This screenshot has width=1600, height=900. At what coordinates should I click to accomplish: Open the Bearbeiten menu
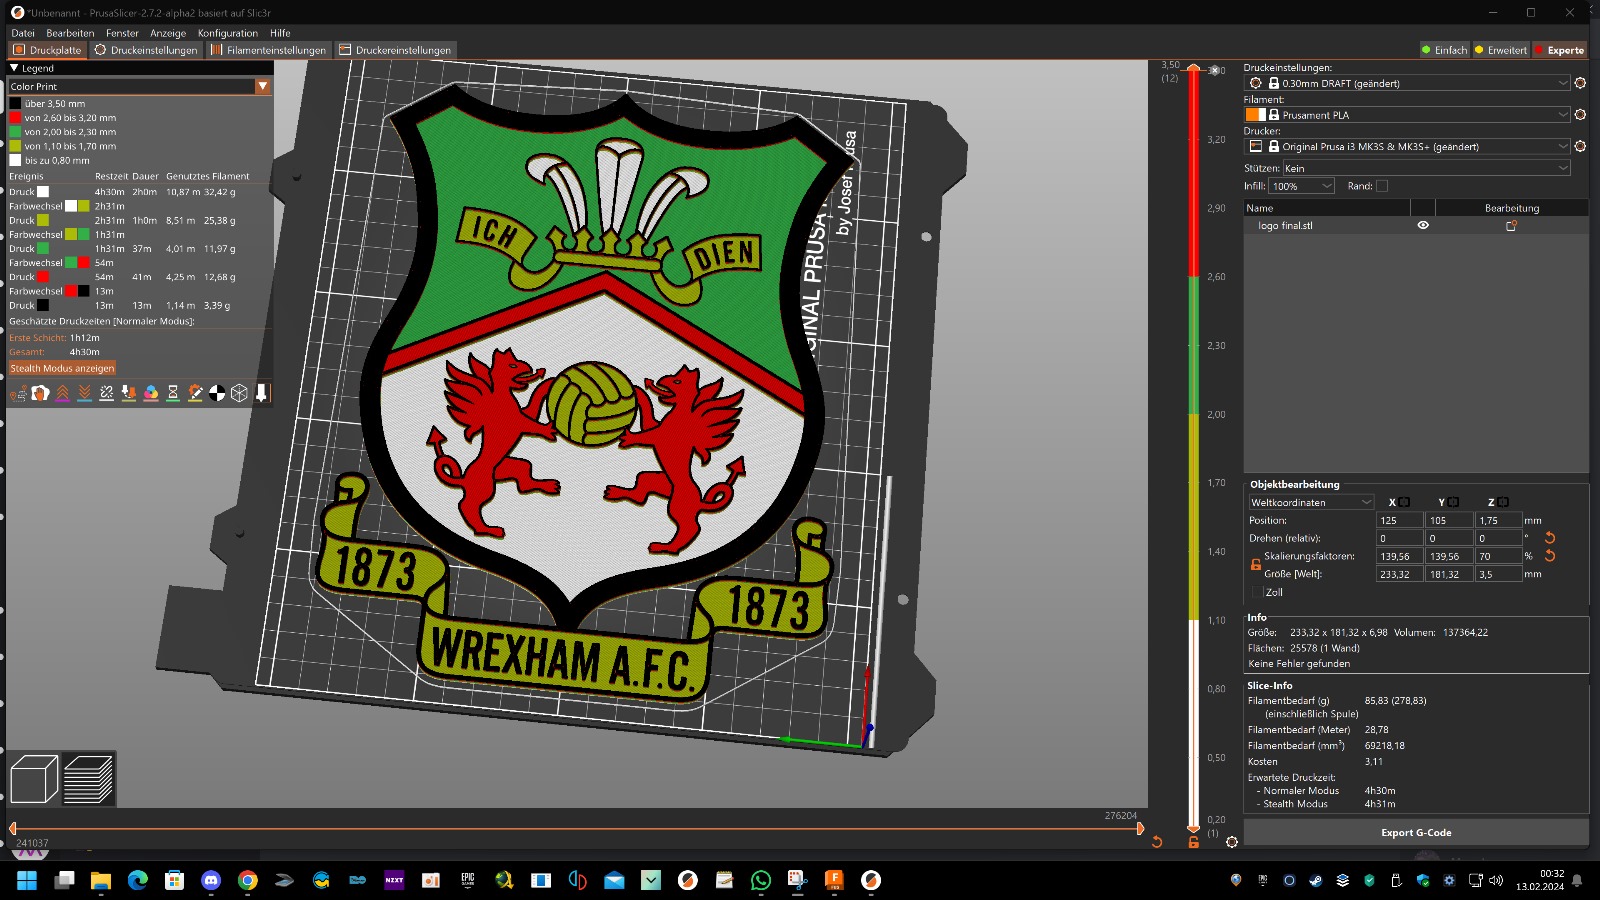tap(70, 33)
